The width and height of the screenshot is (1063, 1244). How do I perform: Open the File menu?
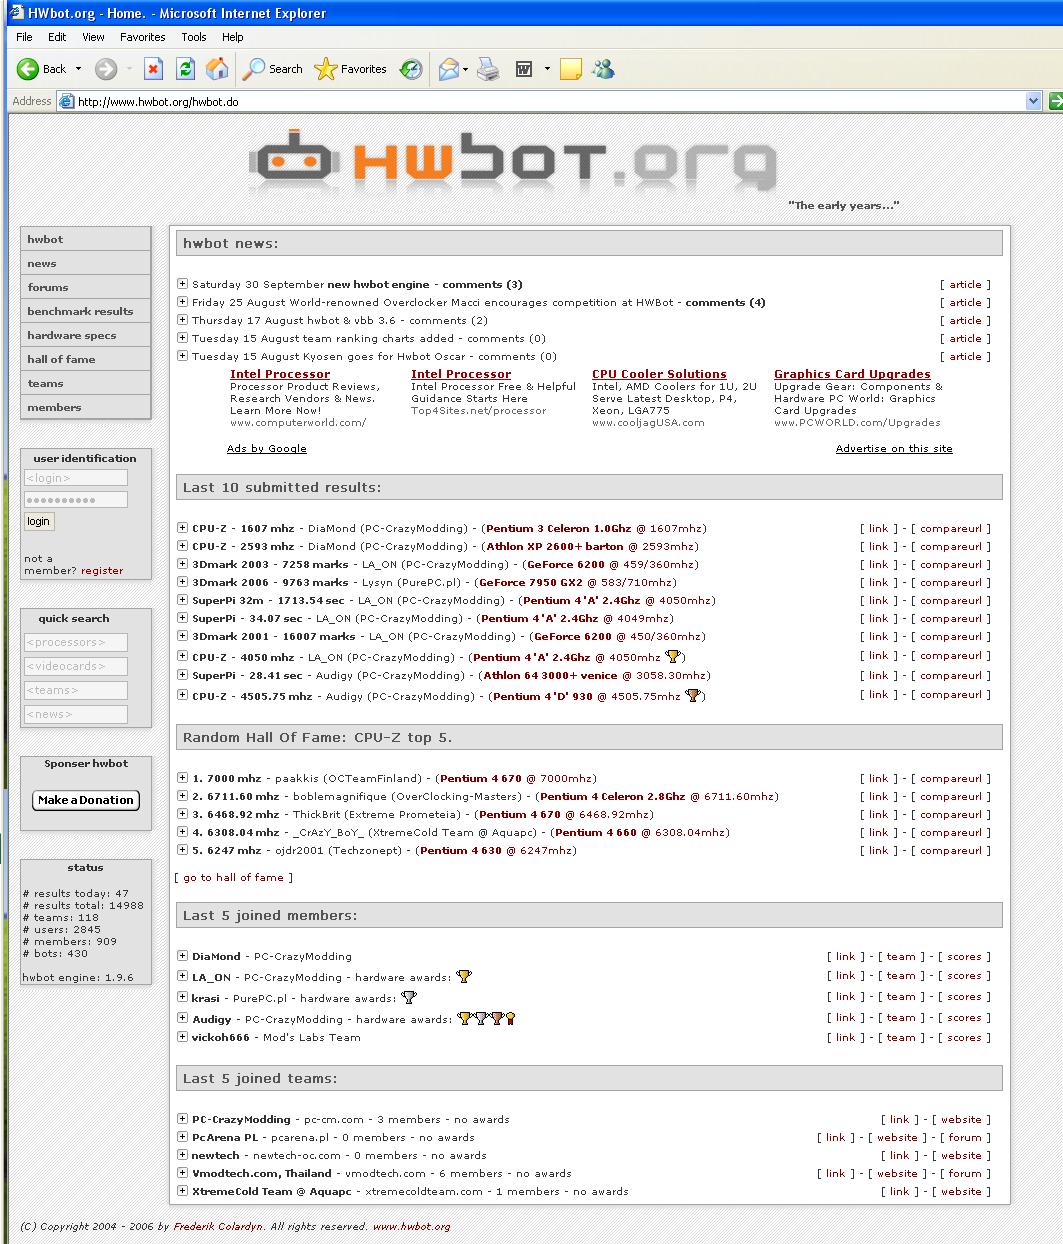(x=24, y=37)
